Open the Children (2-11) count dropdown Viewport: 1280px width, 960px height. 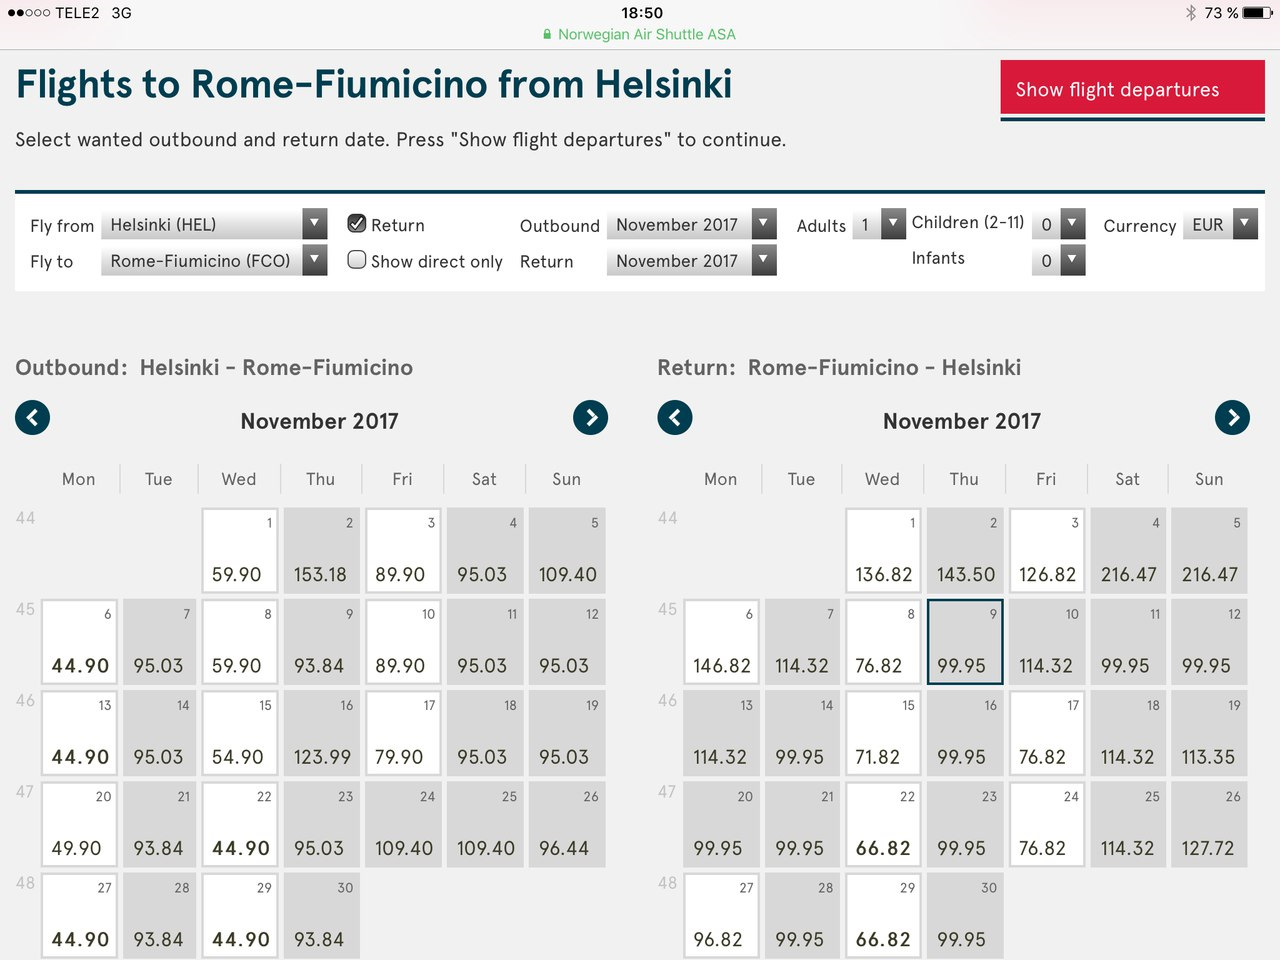coord(1058,224)
